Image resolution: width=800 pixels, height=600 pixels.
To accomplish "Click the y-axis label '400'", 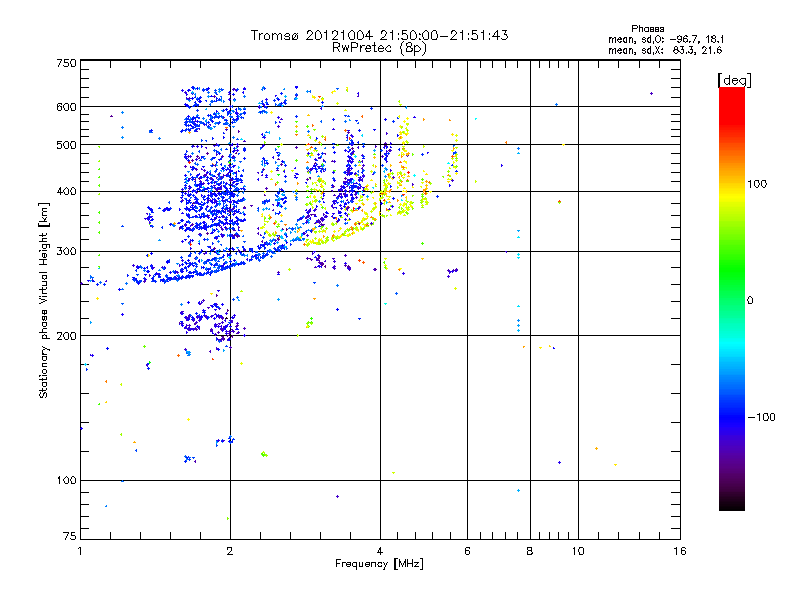I will 66,191.
